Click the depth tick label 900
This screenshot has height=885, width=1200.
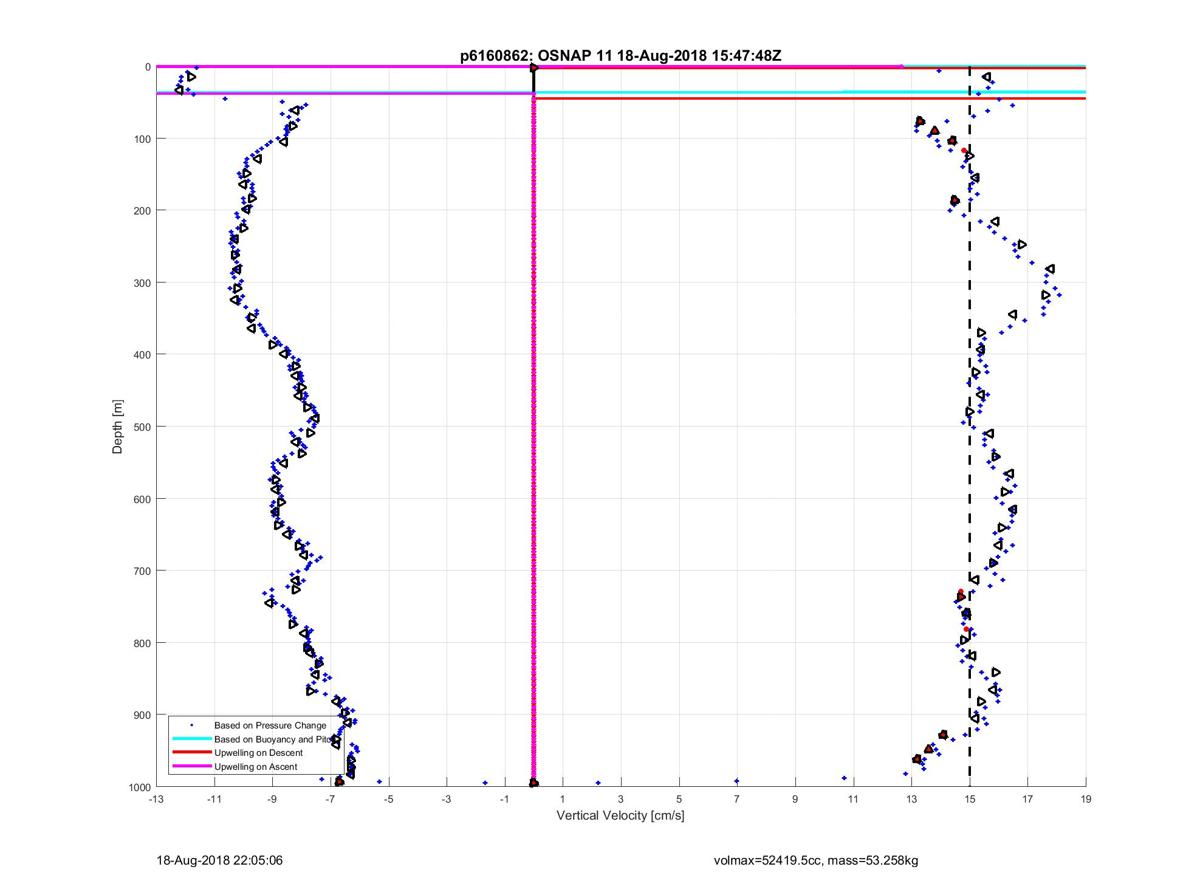(x=141, y=715)
